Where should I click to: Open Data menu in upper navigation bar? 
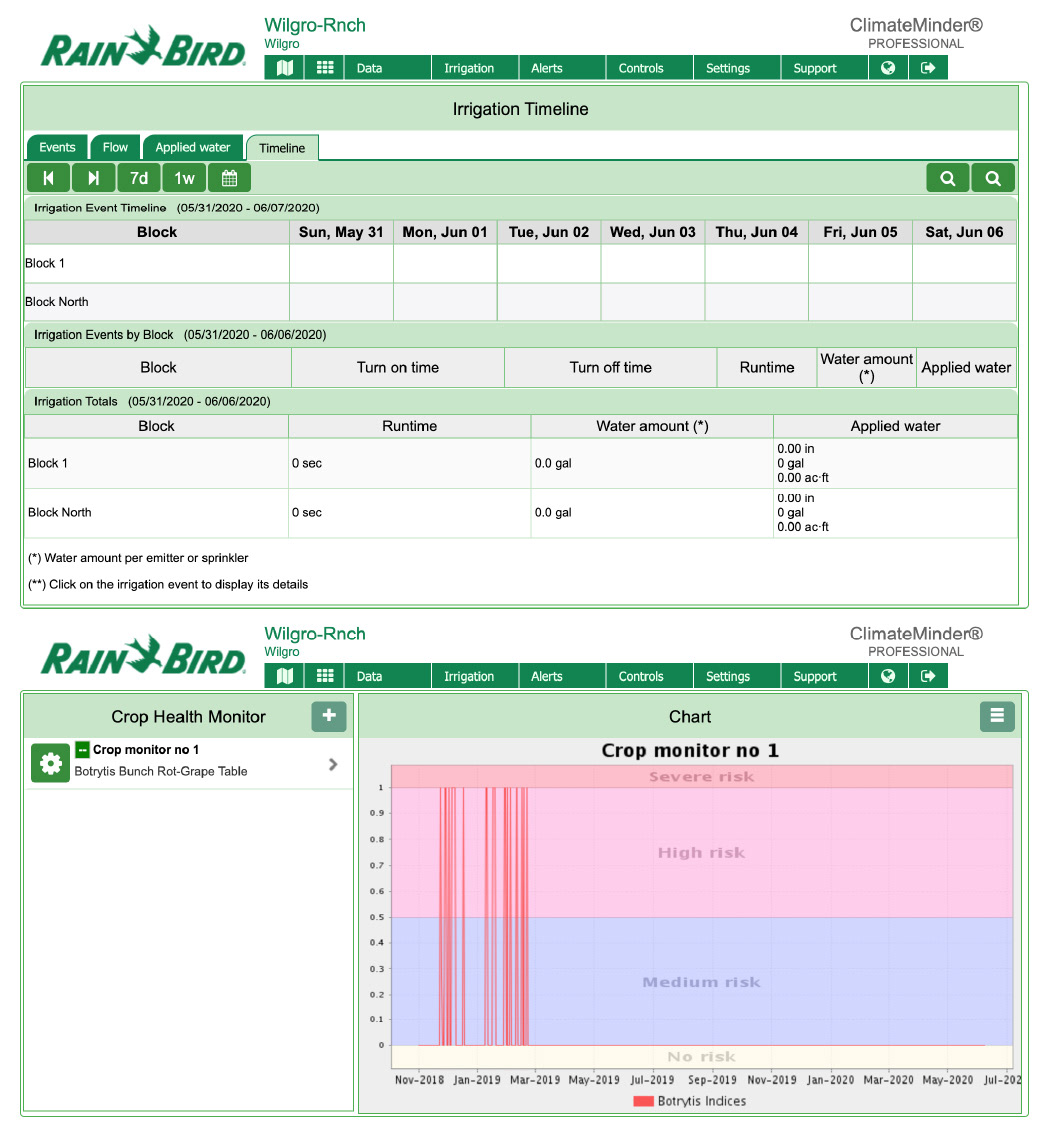pos(387,68)
